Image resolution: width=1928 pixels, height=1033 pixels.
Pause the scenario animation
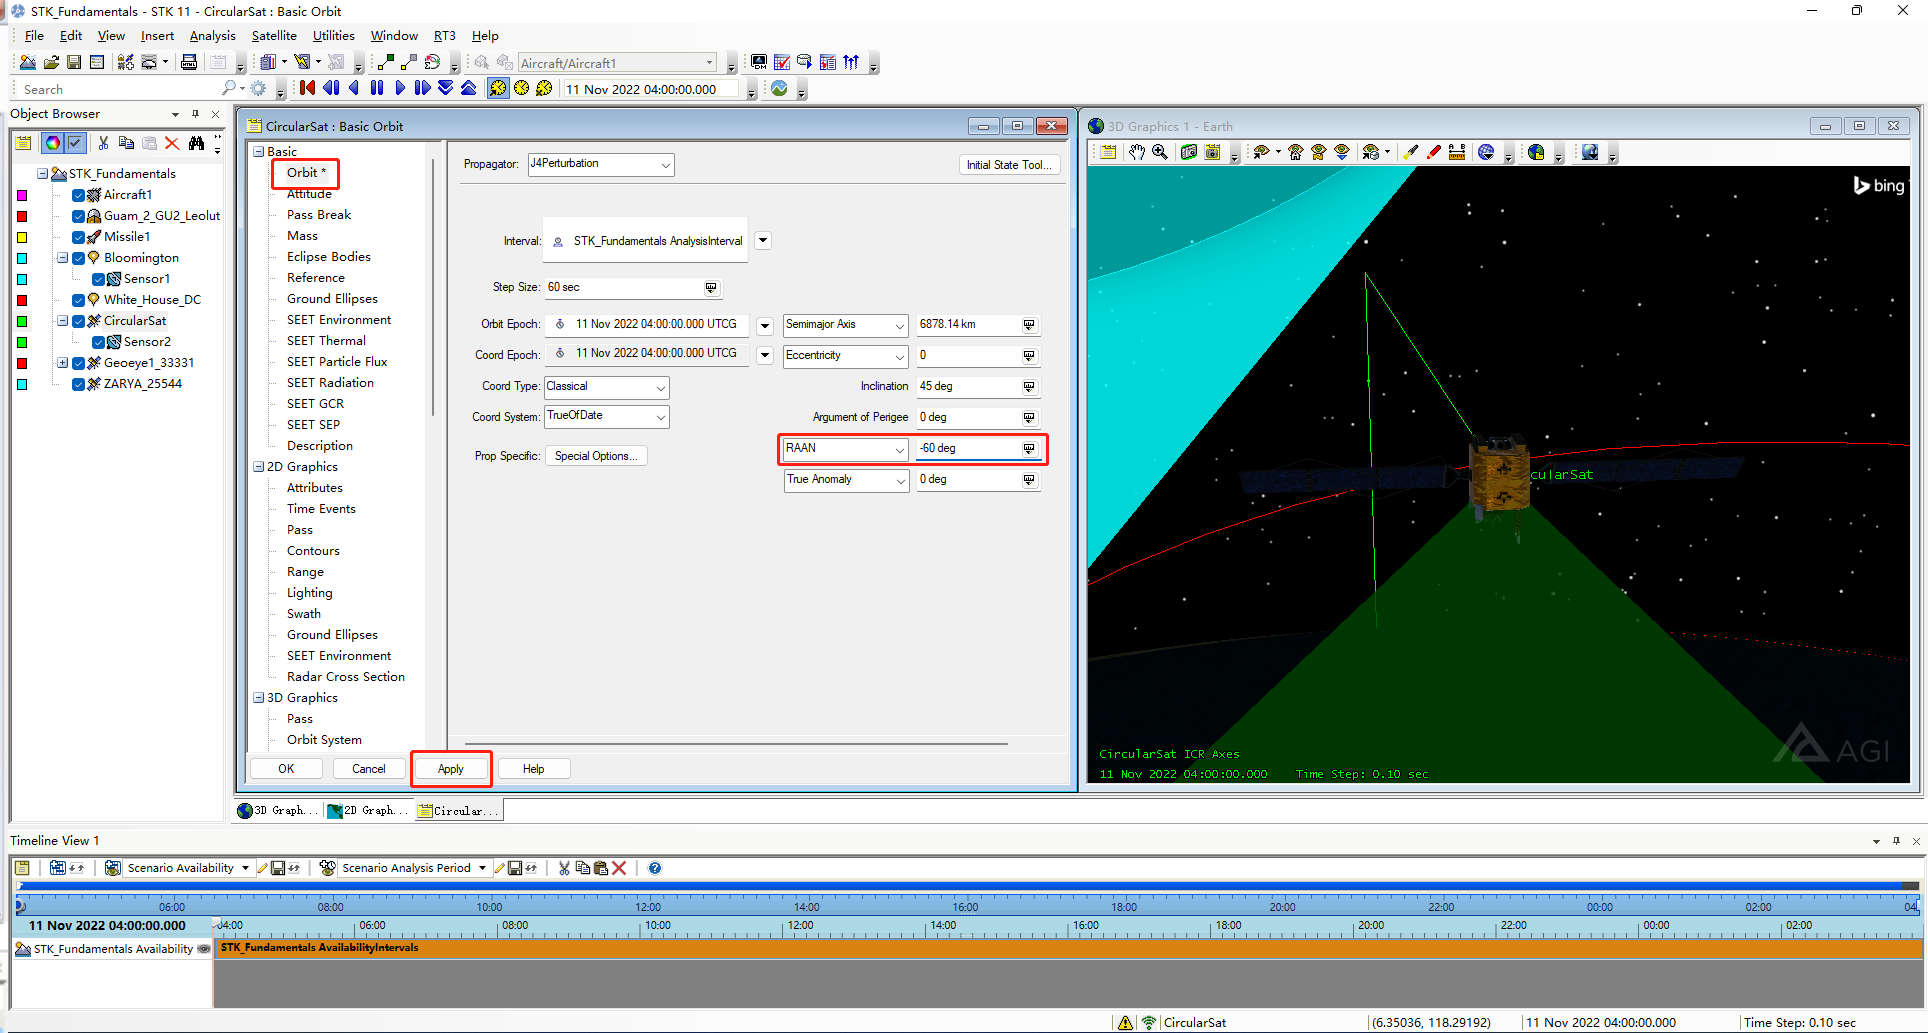pos(377,88)
